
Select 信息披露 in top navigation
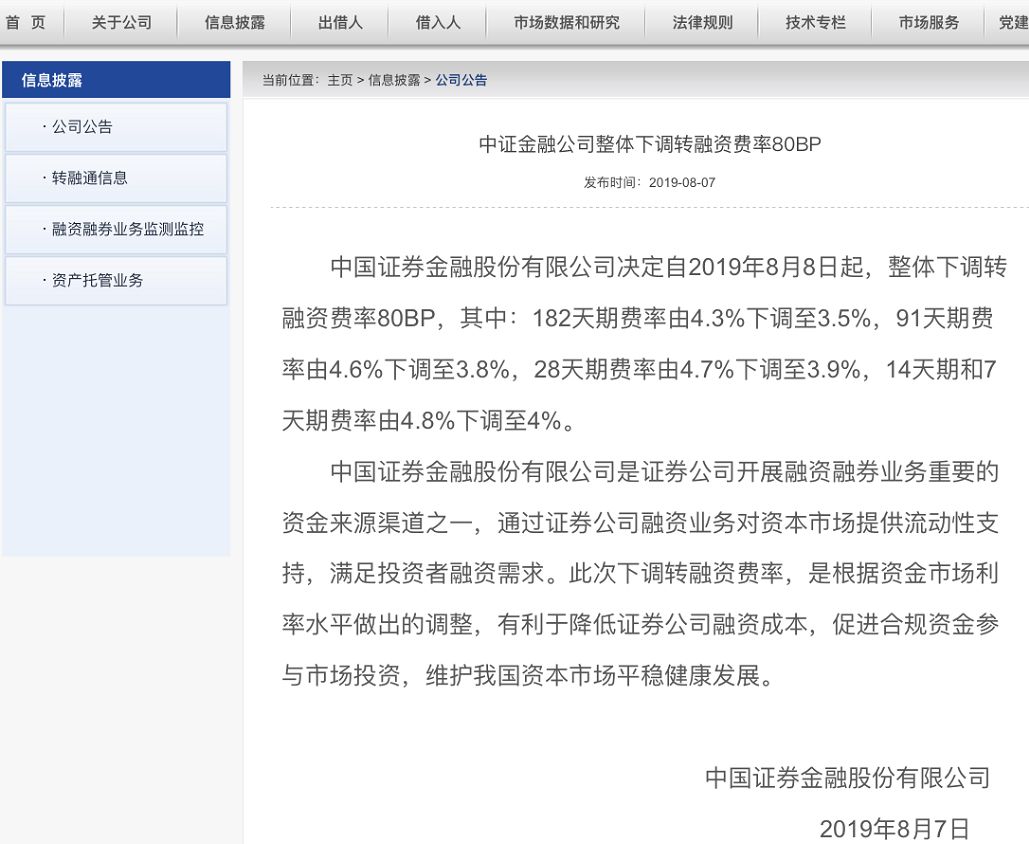235,22
